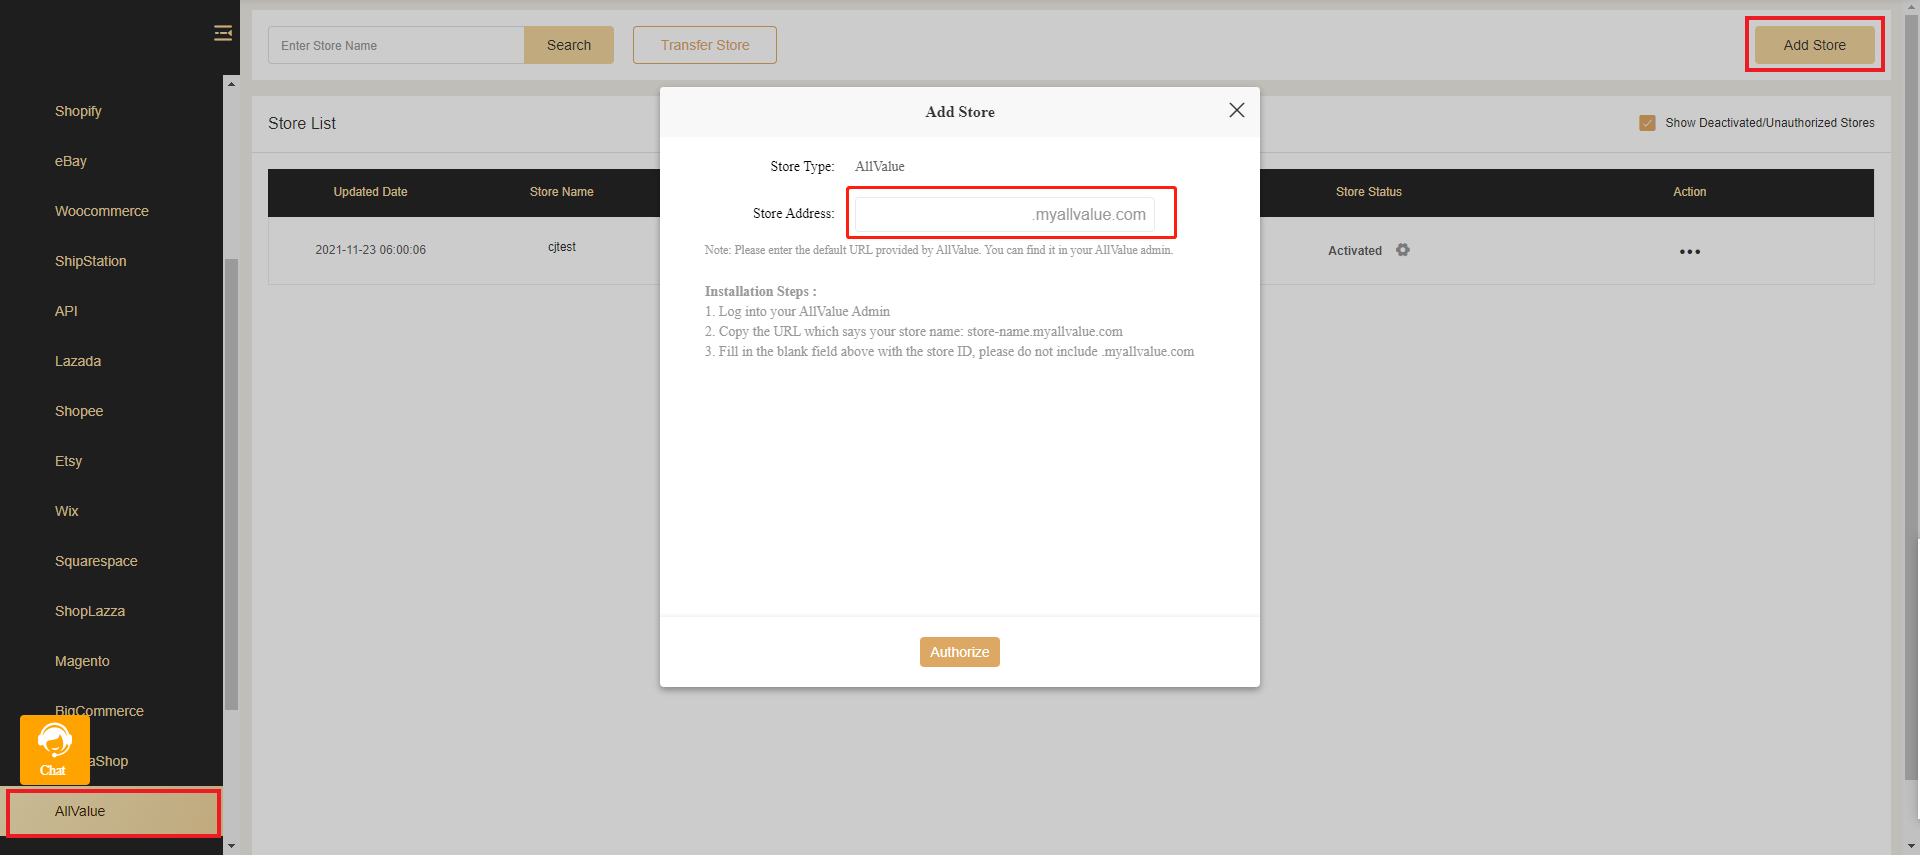Image resolution: width=1920 pixels, height=855 pixels.
Task: Uncheck Show Deactivated/Unauthorized Stores checkbox
Action: 1647,123
